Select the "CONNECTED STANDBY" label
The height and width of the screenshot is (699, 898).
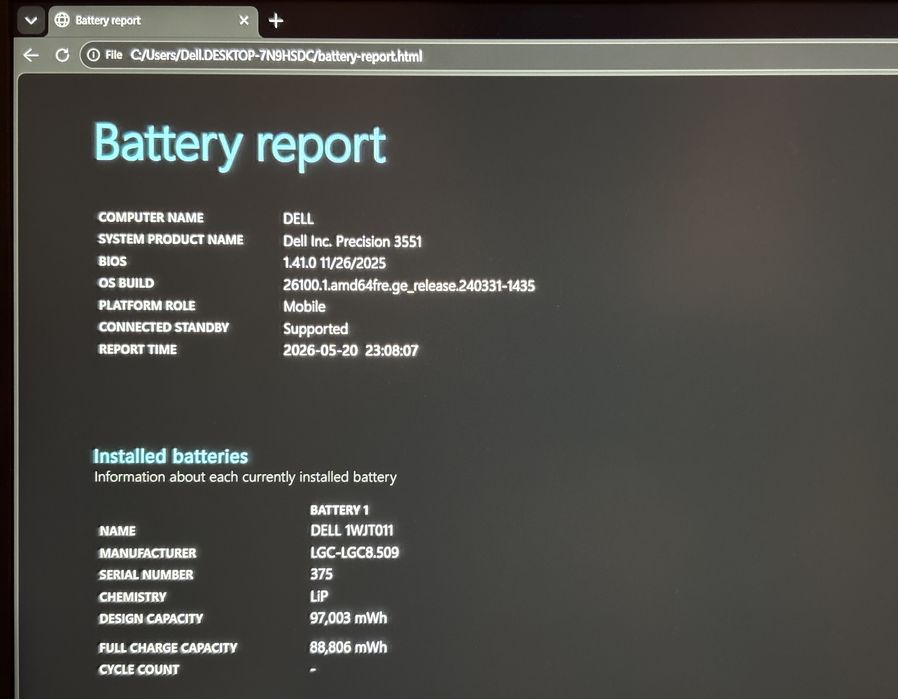point(163,327)
